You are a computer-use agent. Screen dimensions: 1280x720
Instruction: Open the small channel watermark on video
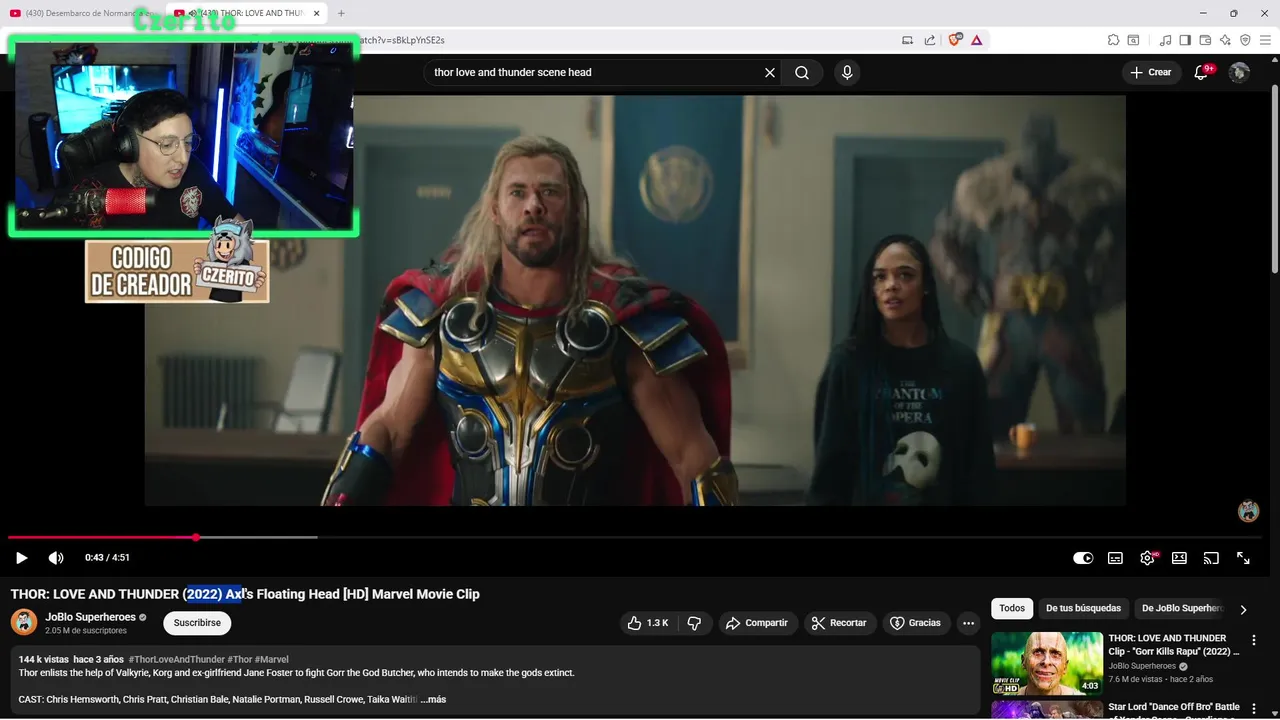click(x=1248, y=511)
